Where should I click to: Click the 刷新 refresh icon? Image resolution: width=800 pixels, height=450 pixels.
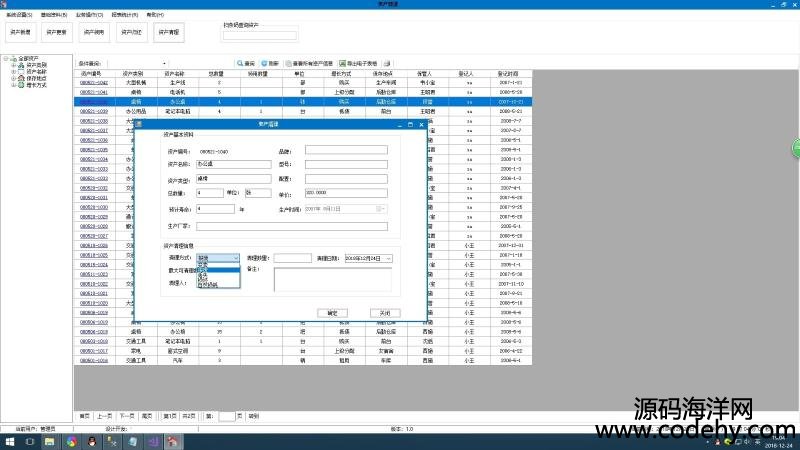click(264, 63)
